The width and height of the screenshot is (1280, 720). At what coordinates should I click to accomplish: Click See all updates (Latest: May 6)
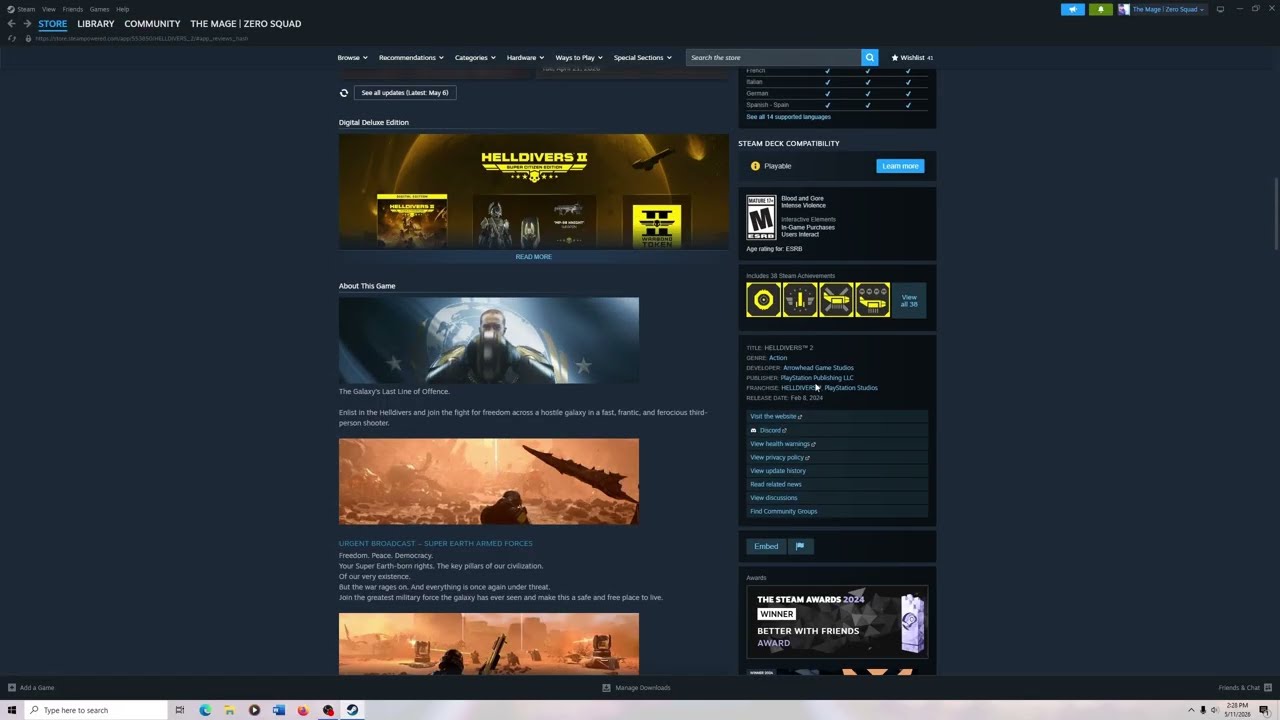coord(405,93)
